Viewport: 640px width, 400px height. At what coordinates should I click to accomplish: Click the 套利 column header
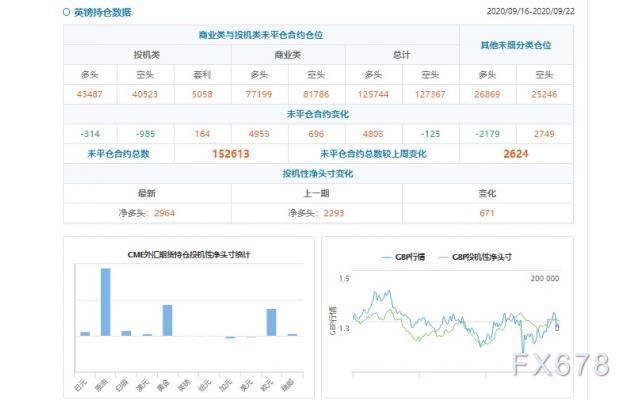[202, 75]
